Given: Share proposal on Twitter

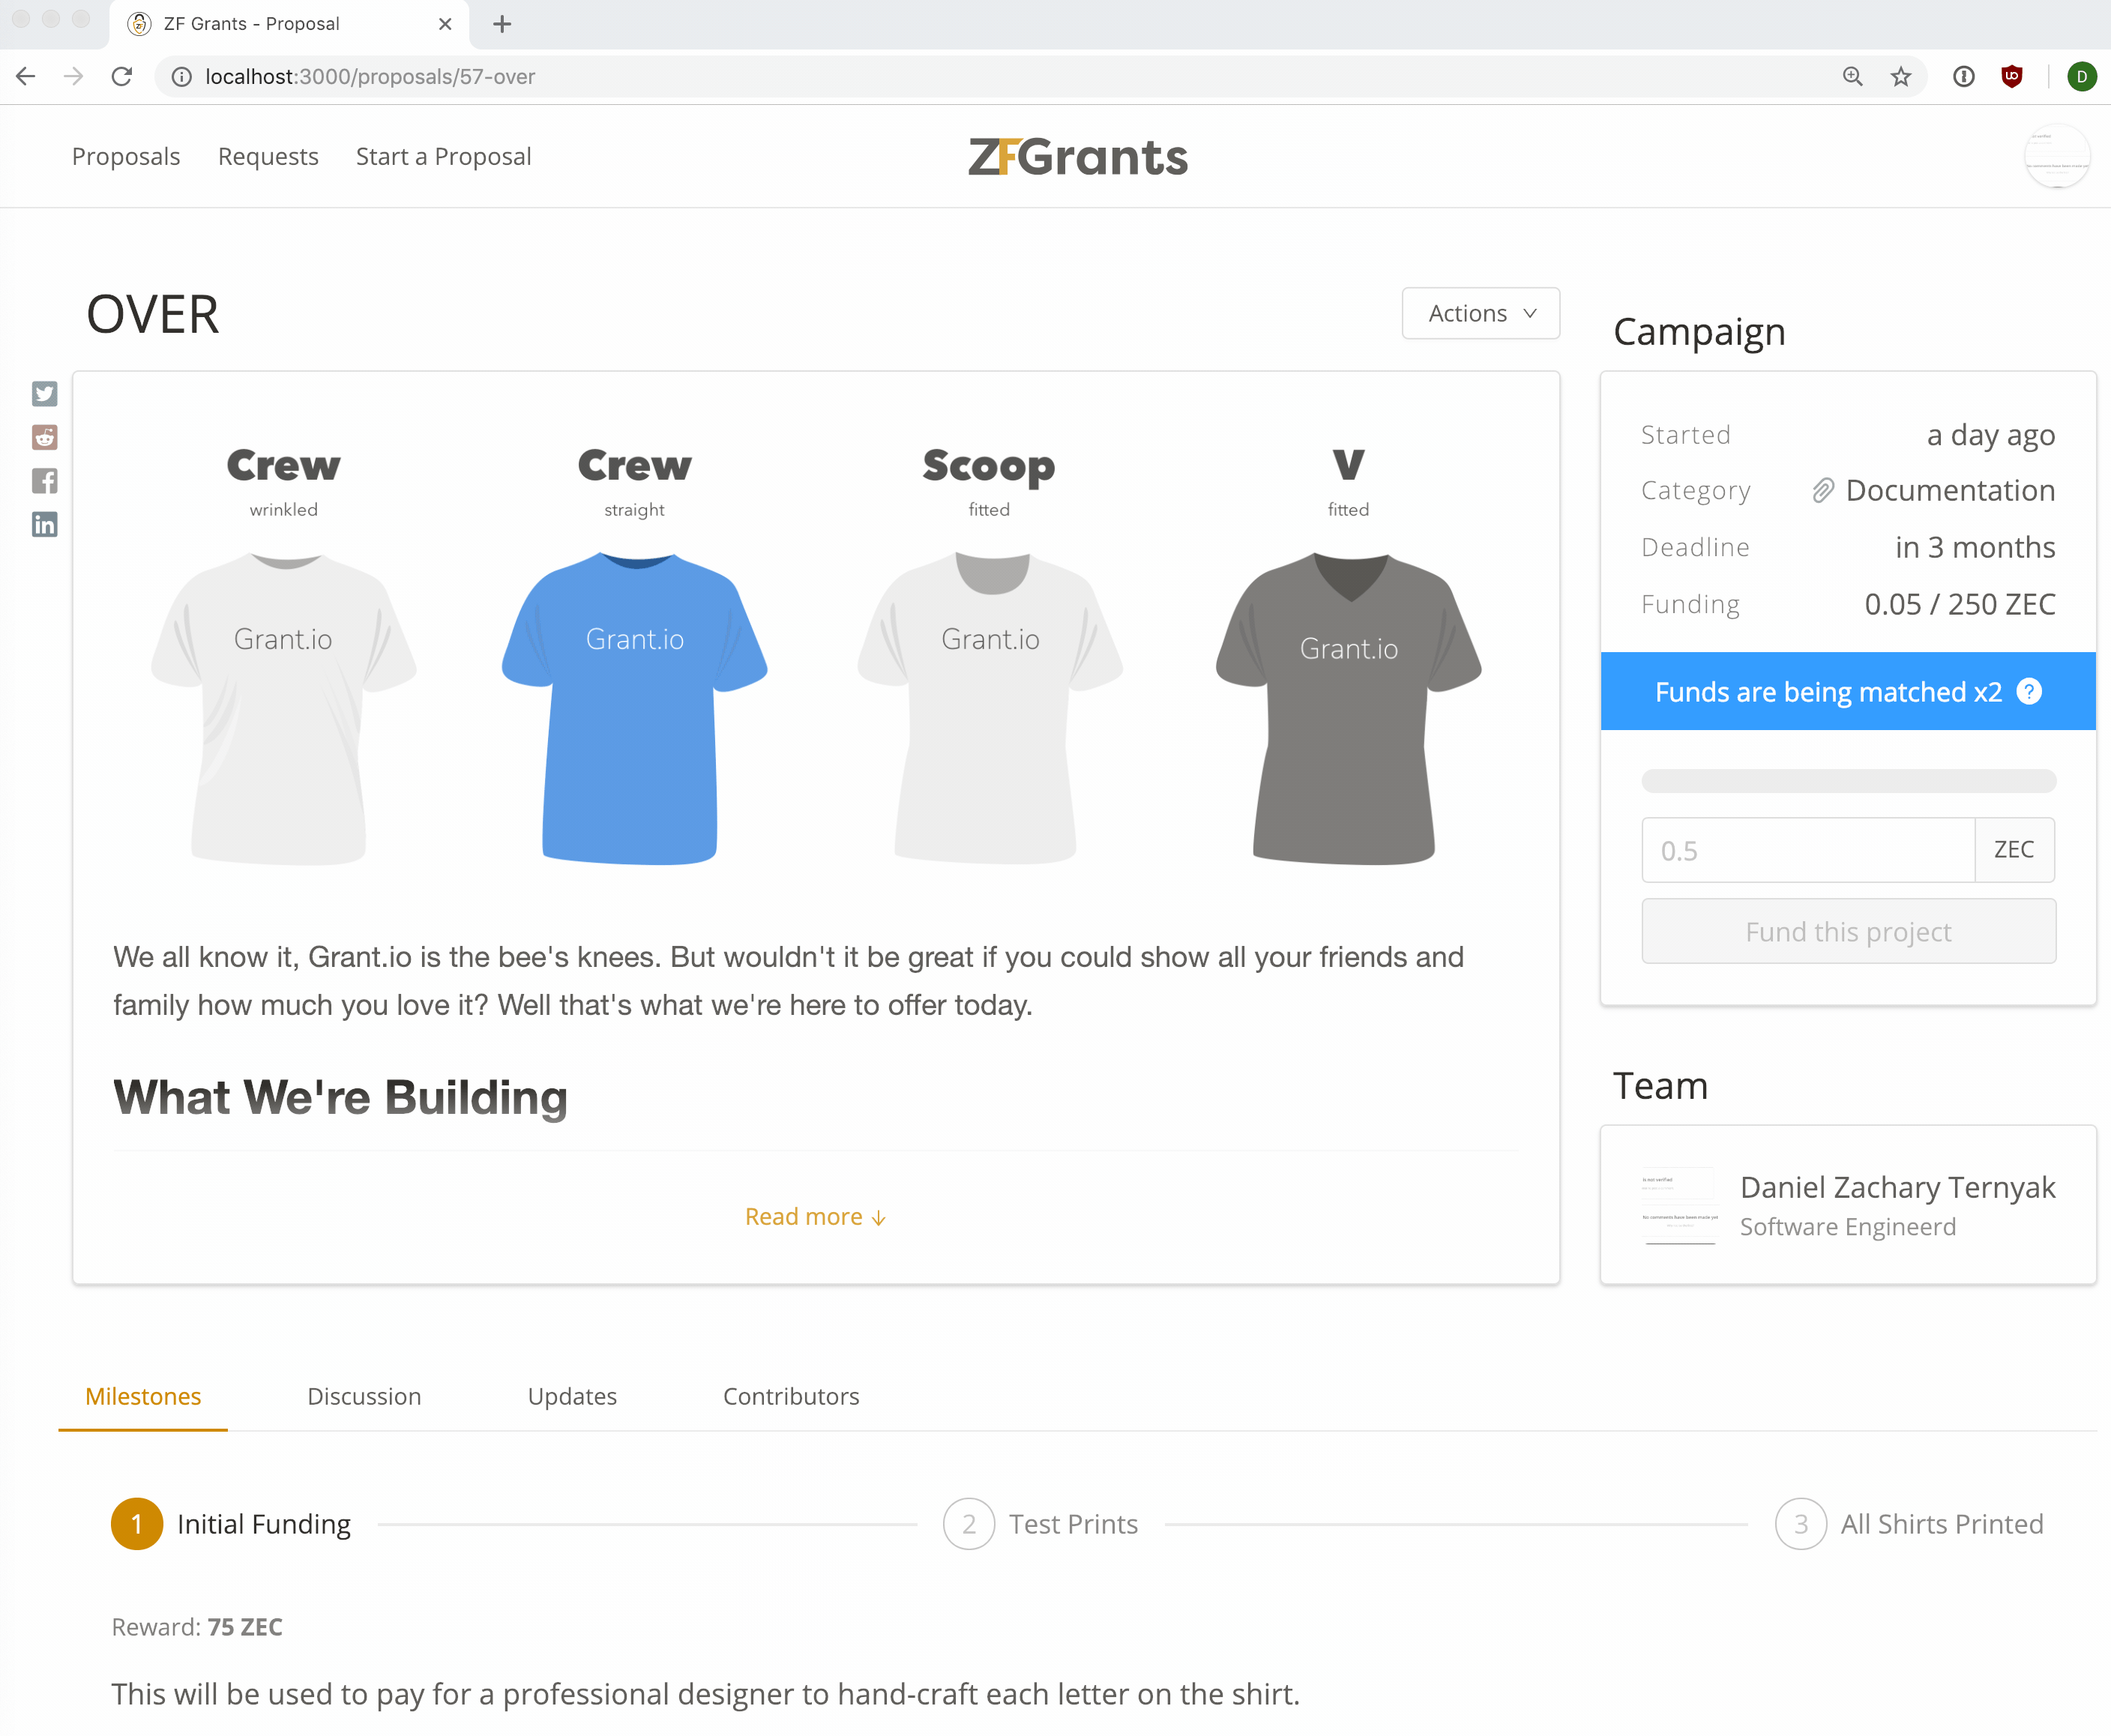Looking at the screenshot, I should coord(44,393).
